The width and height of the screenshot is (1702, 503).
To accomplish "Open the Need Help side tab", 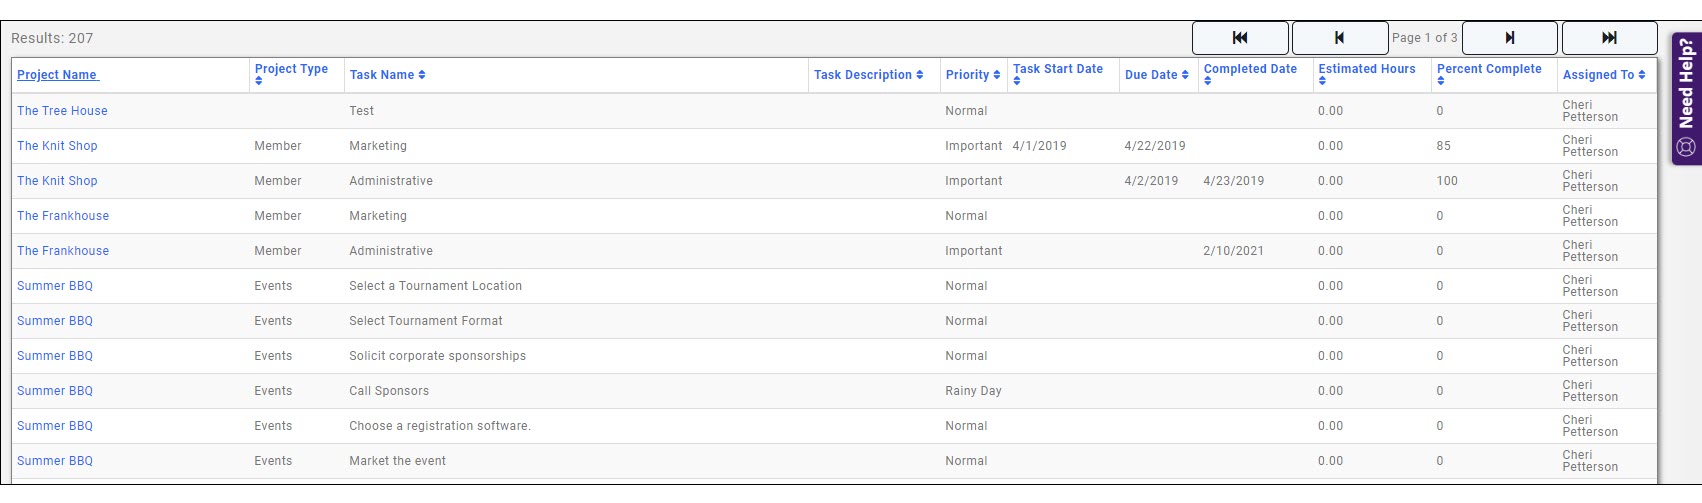I will click(1686, 98).
